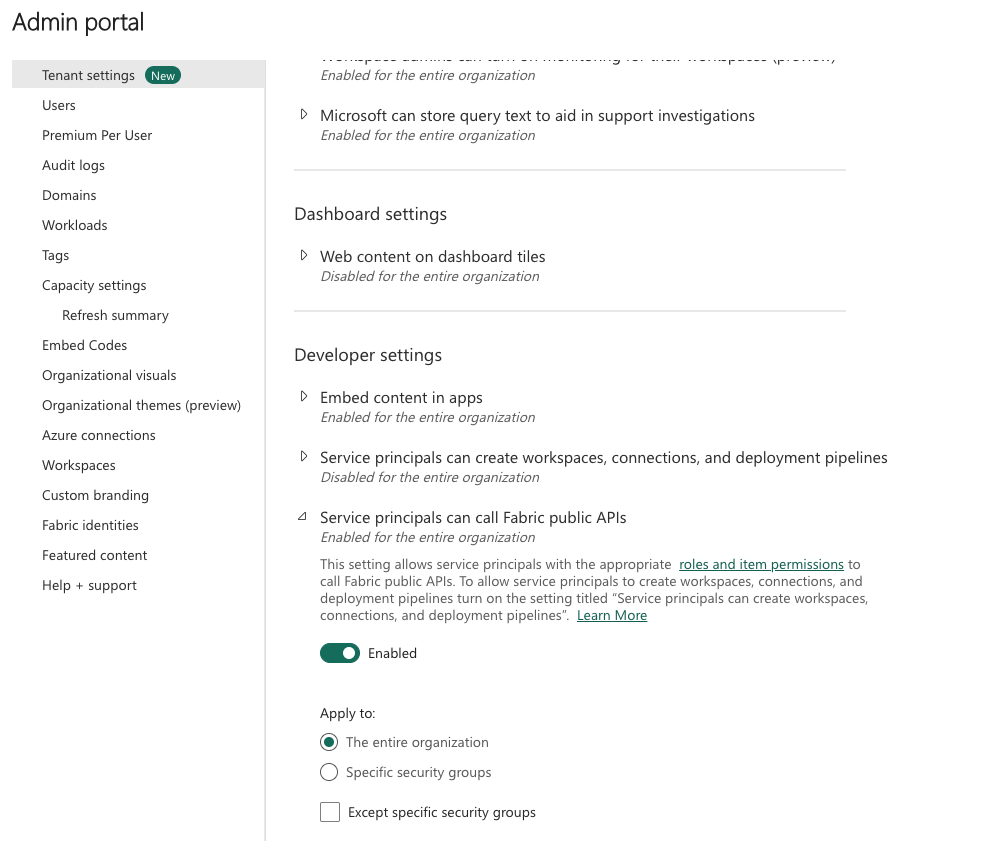This screenshot has width=1008, height=841.
Task: Check 'Except specific security groups'
Action: pos(330,811)
